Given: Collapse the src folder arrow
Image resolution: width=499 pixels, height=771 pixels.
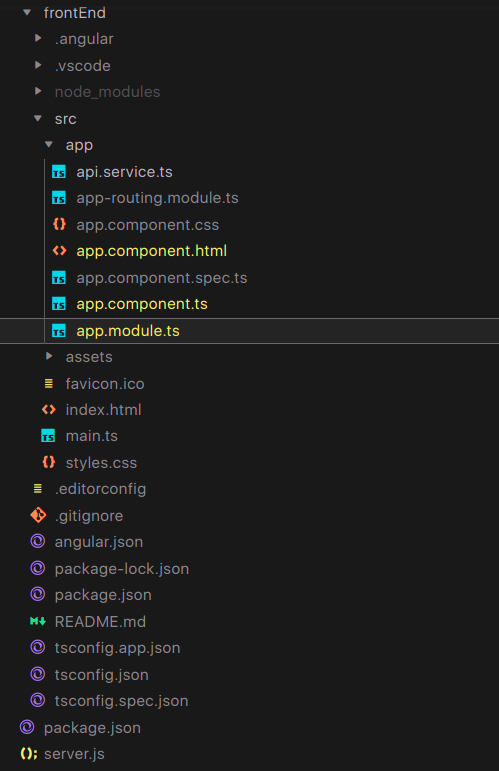Looking at the screenshot, I should pos(38,118).
